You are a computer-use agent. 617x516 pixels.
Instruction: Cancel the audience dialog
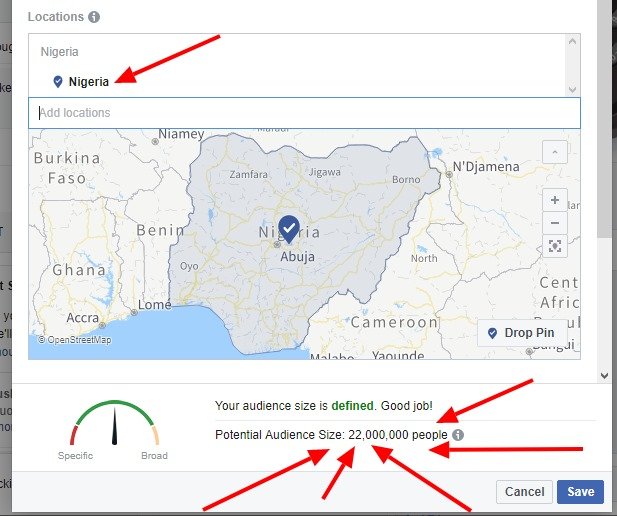525,492
